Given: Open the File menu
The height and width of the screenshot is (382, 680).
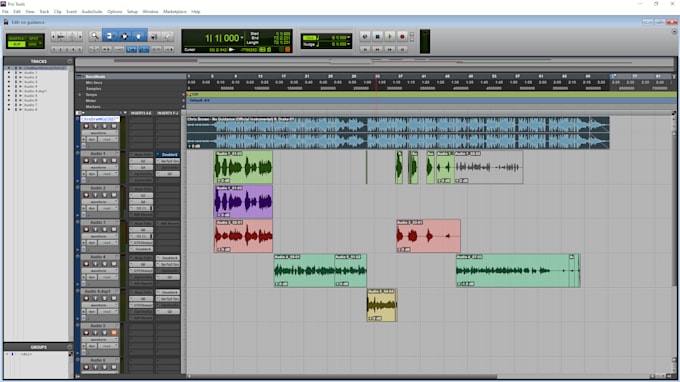Looking at the screenshot, I should tap(5, 12).
